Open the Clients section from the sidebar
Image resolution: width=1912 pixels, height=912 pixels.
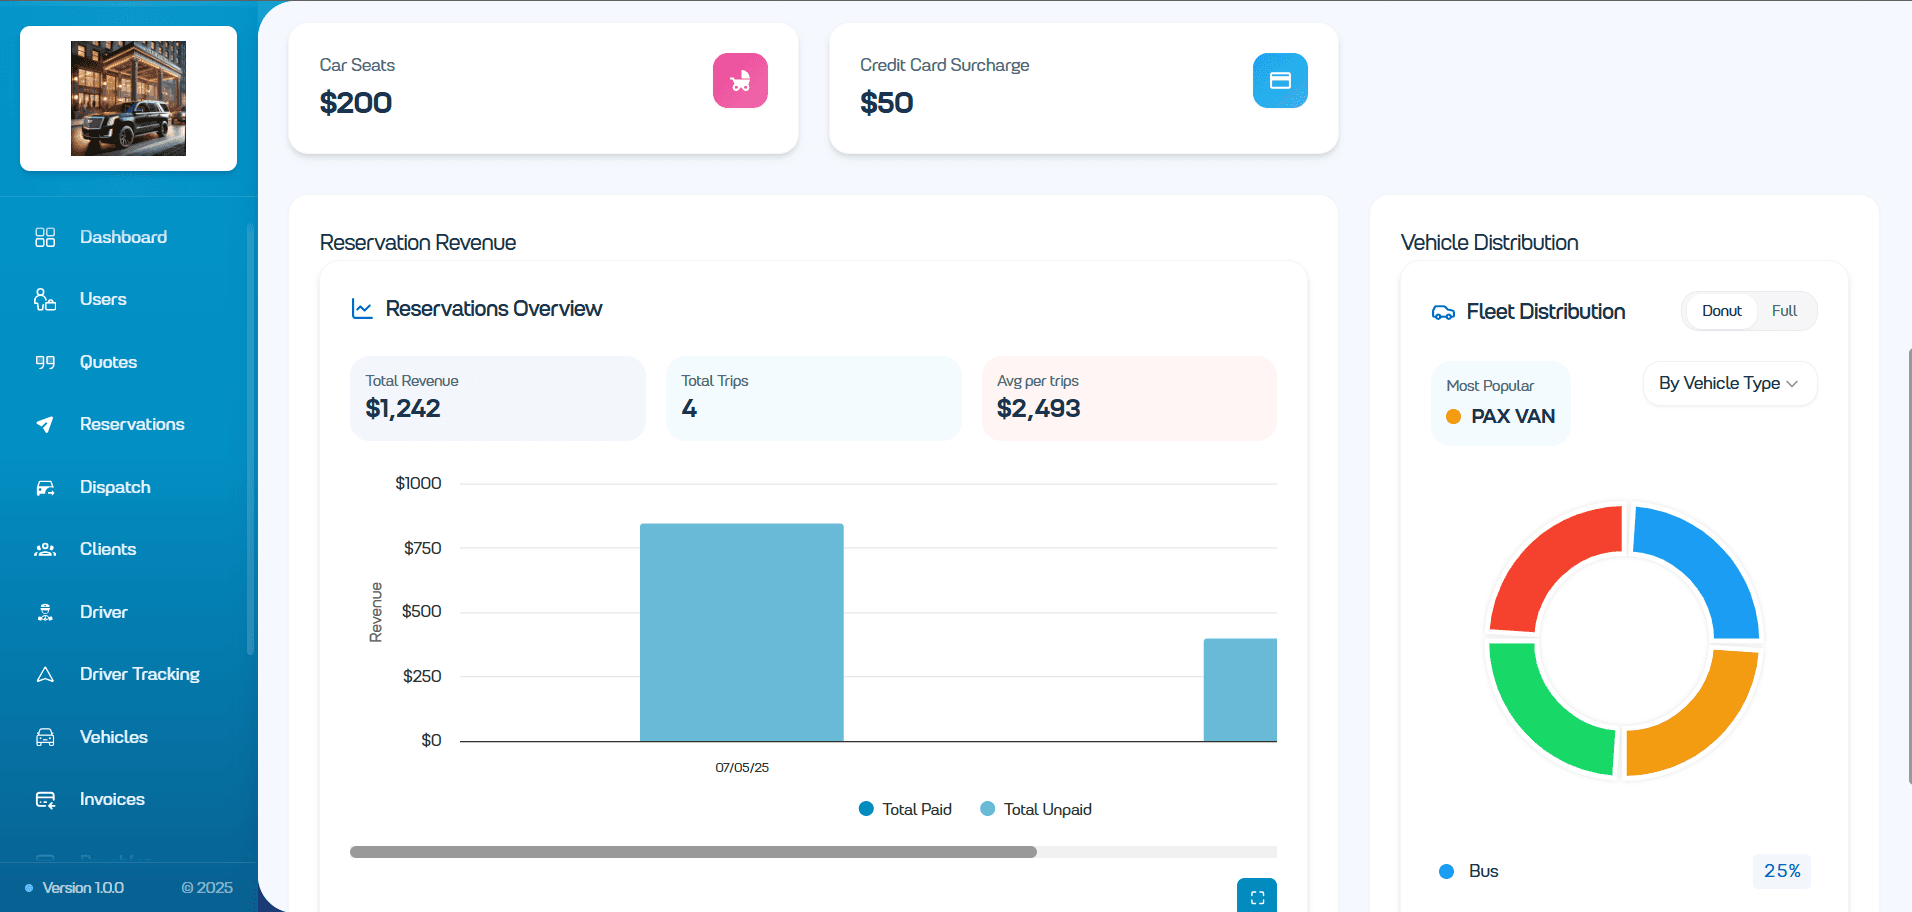point(107,549)
